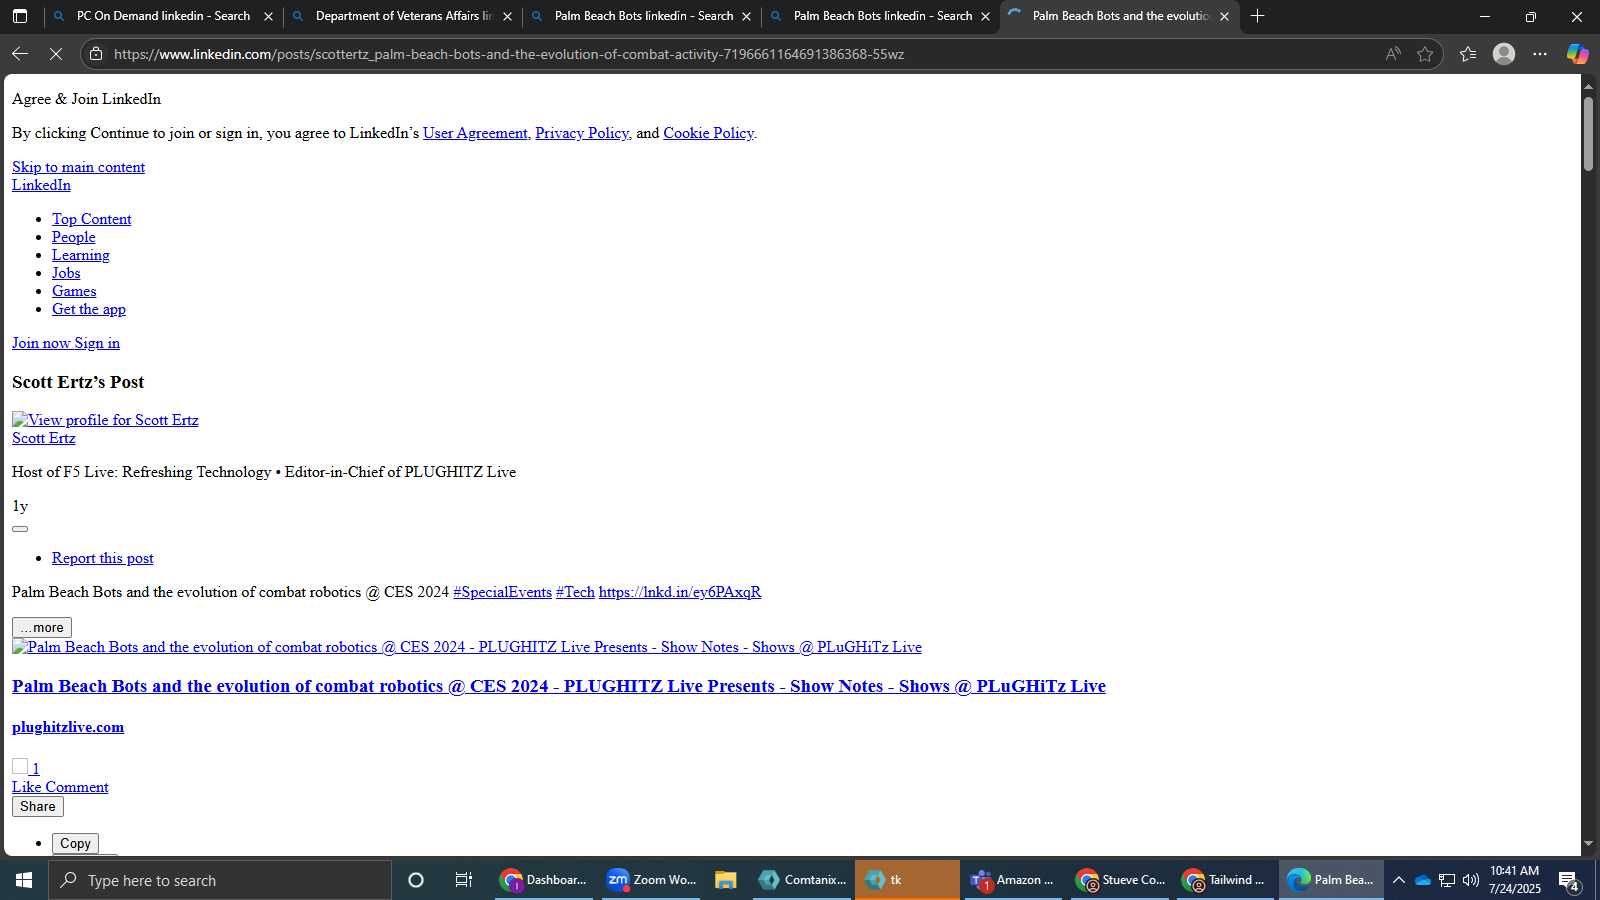This screenshot has height=900, width=1600.
Task: Switch to Department of Veterans Affairs tab
Action: click(x=403, y=16)
